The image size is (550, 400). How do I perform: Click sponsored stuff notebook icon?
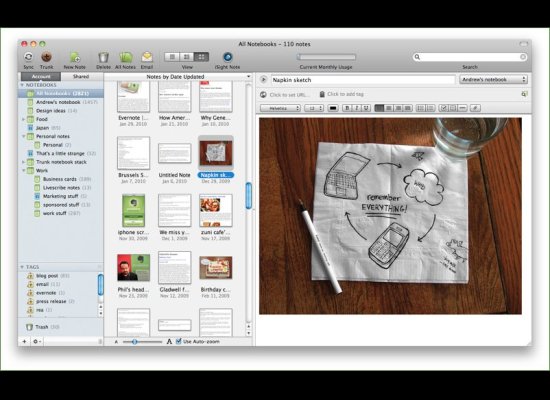point(37,205)
